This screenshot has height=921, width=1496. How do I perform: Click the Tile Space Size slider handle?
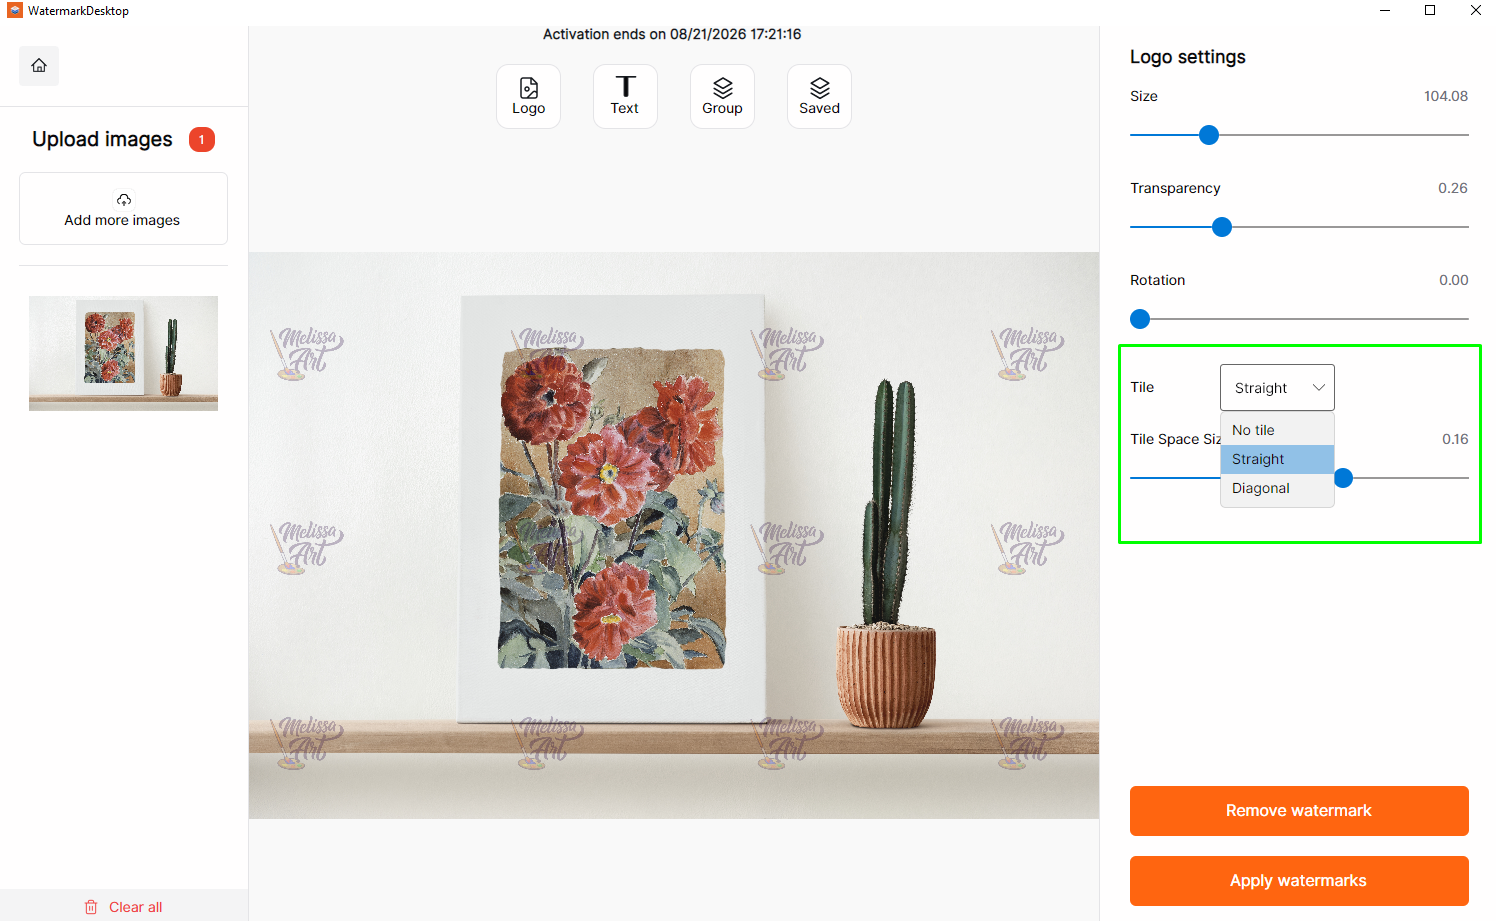point(1344,478)
